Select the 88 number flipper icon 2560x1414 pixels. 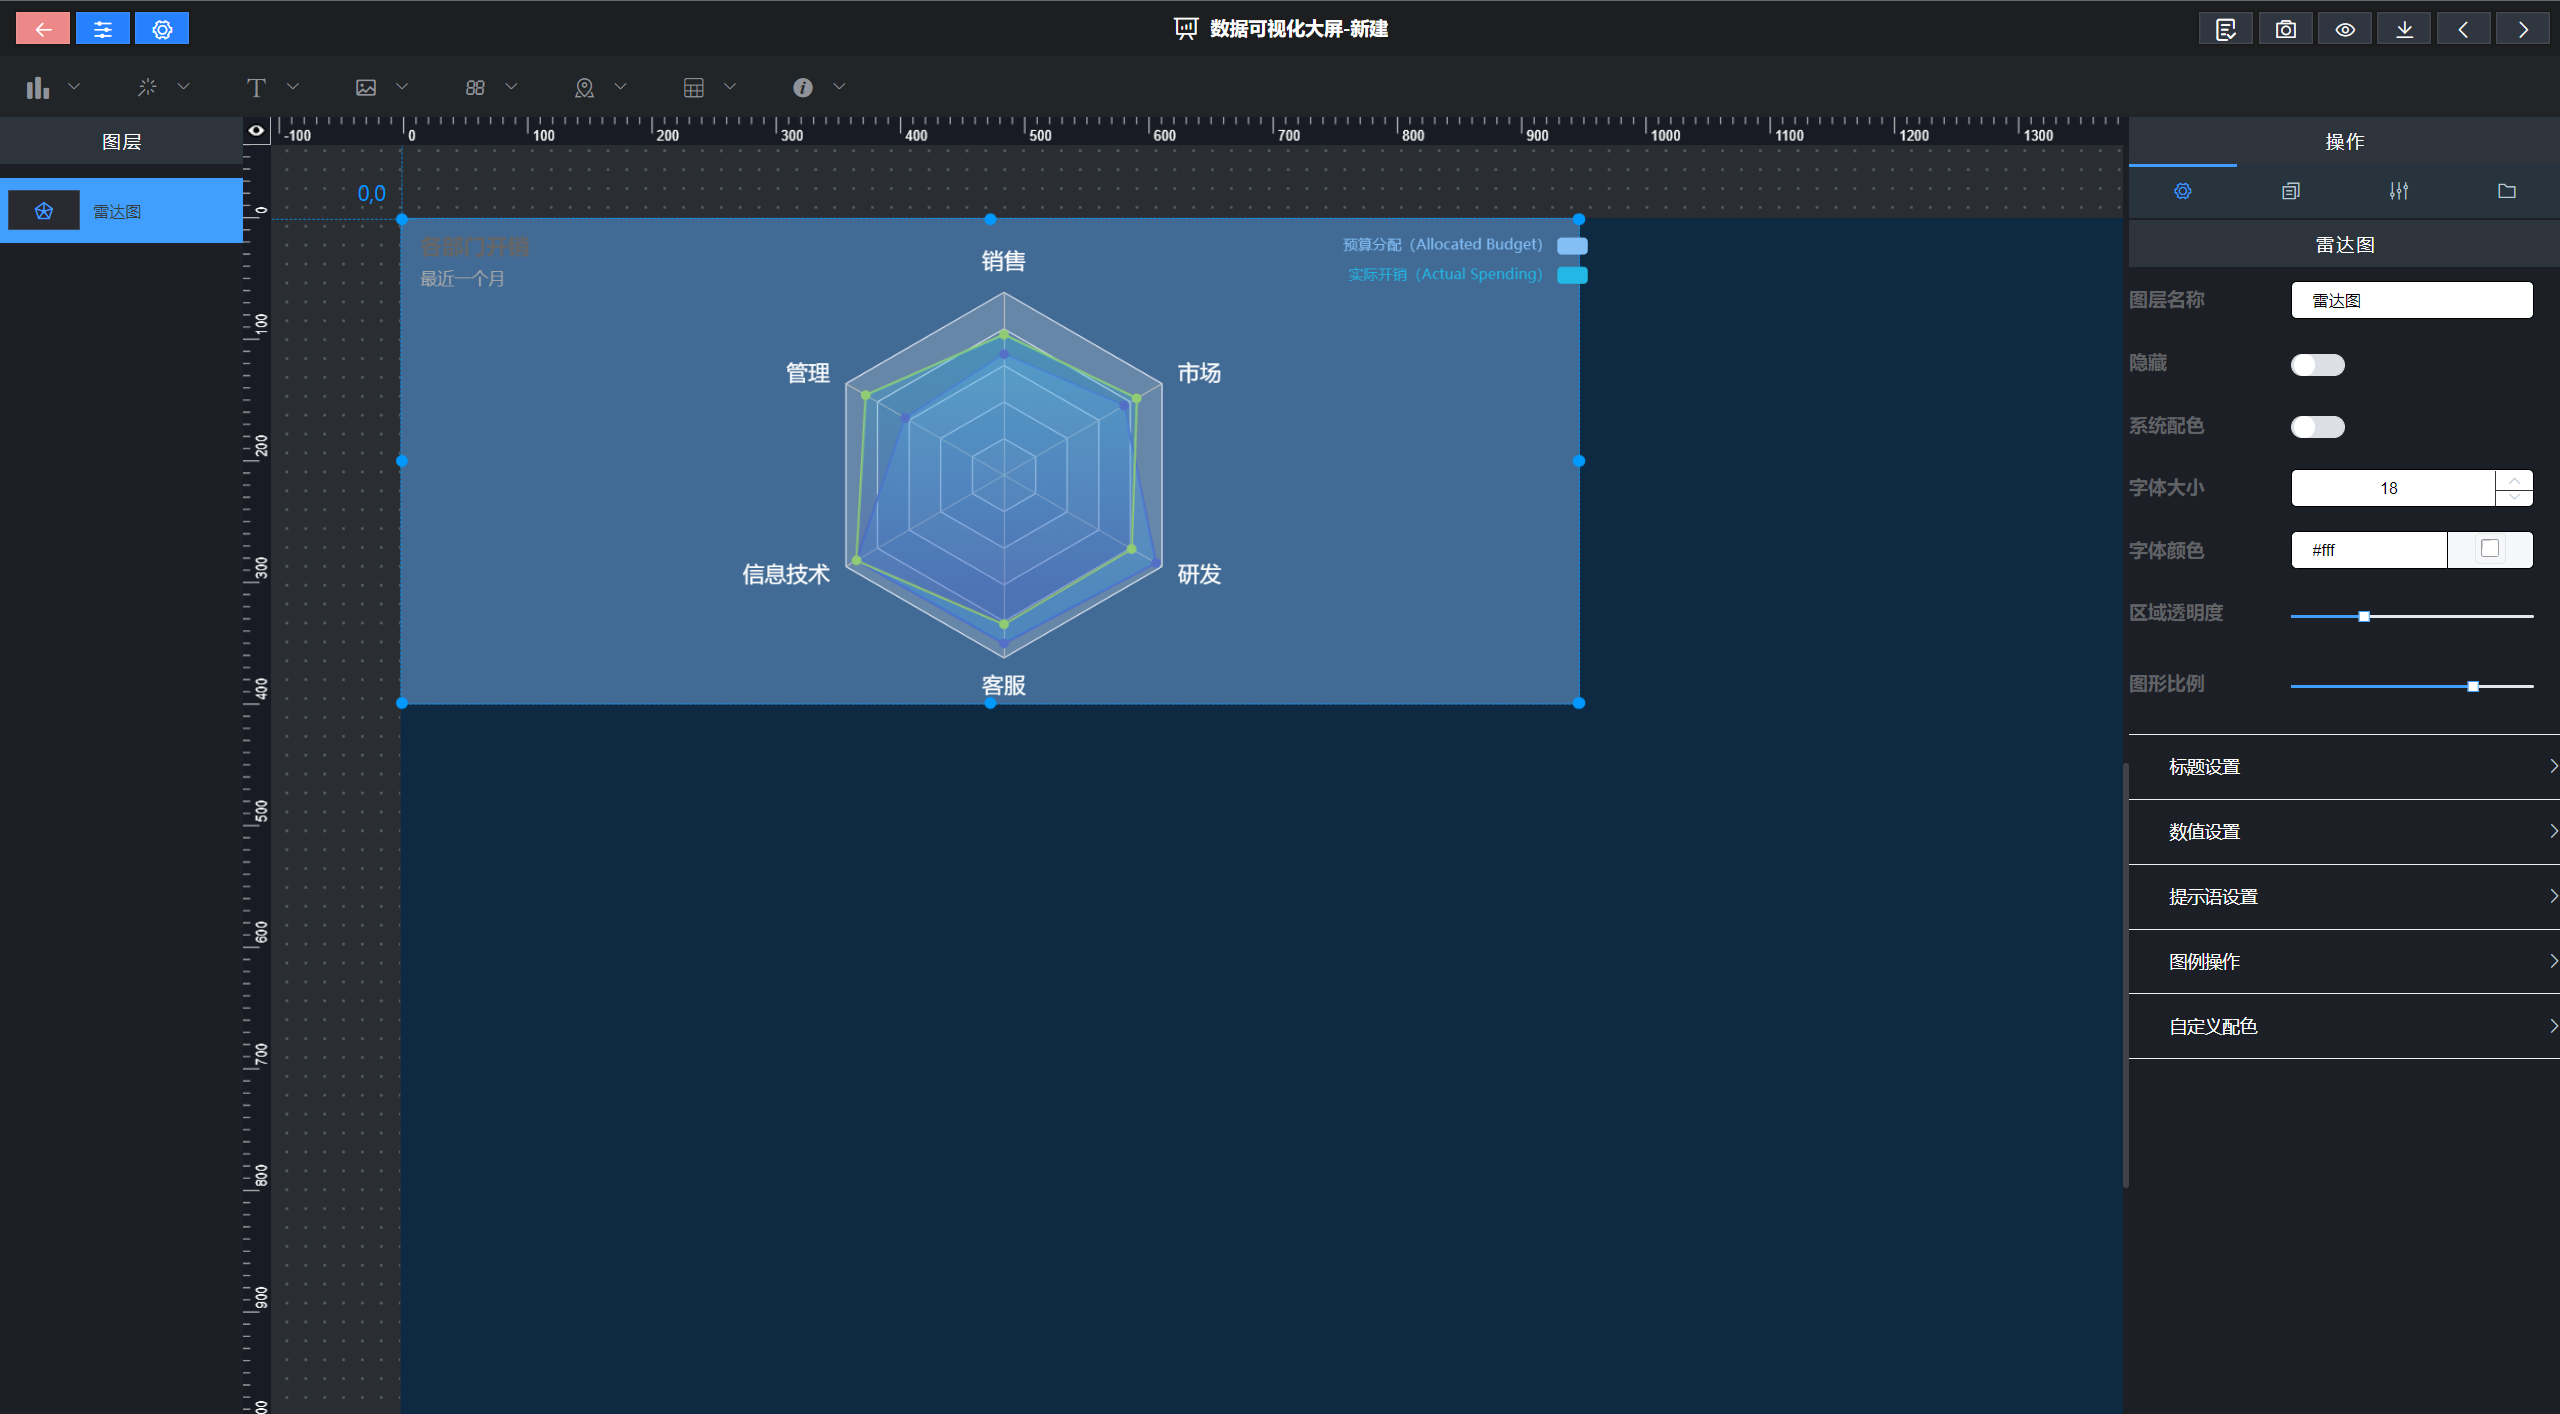pos(475,88)
